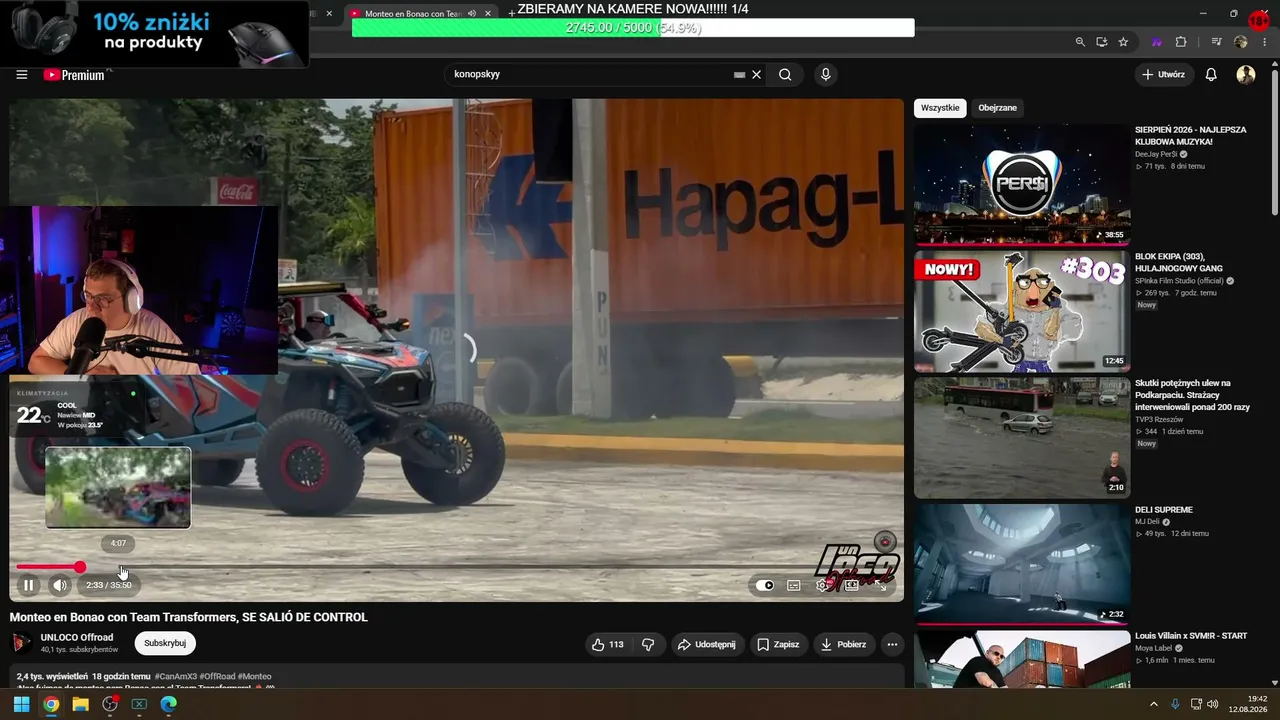Like the video showing 113 likes
The width and height of the screenshot is (1280, 720).
[x=608, y=645]
